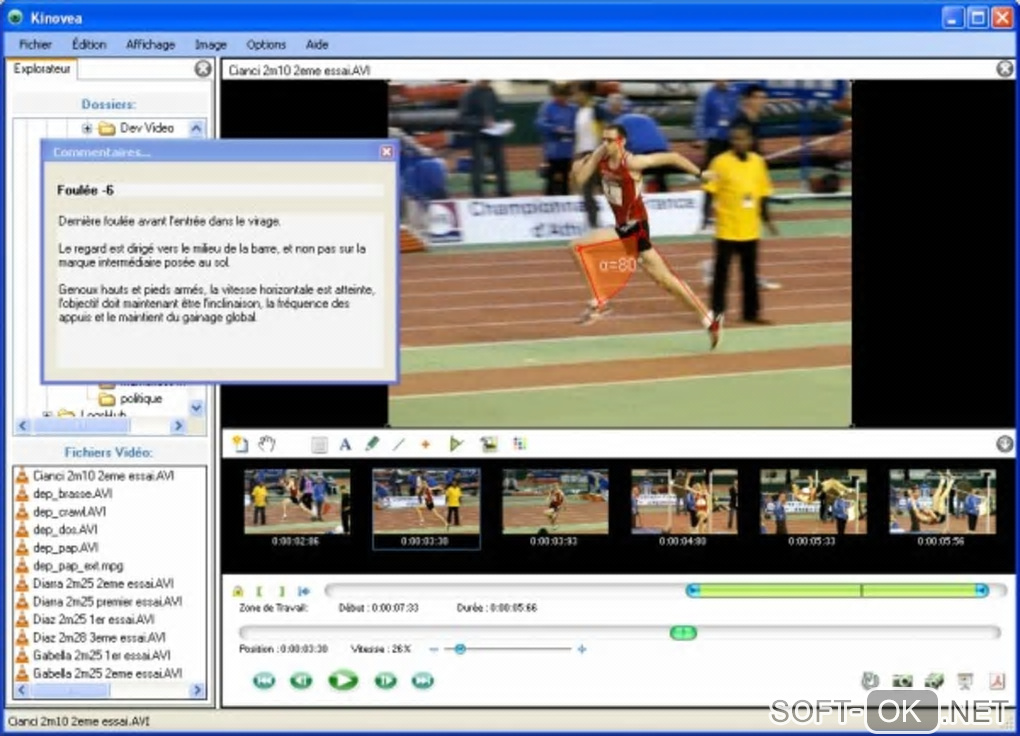
Task: Step back one frame
Action: point(301,681)
